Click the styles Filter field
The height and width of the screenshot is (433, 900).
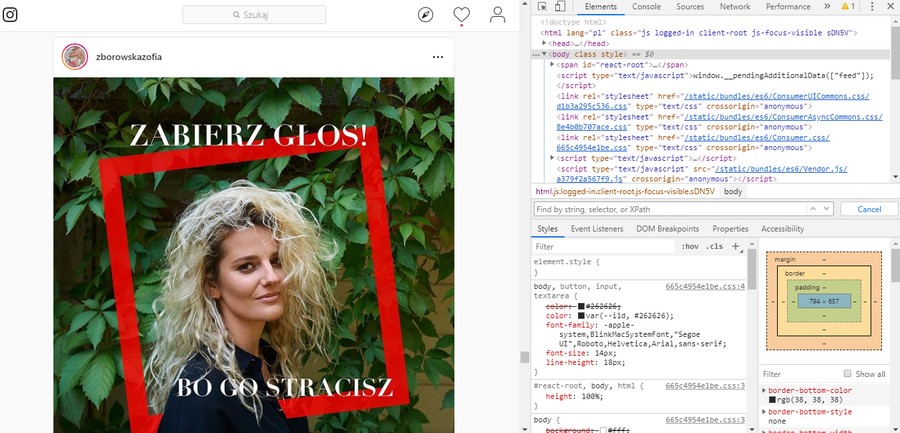603,246
